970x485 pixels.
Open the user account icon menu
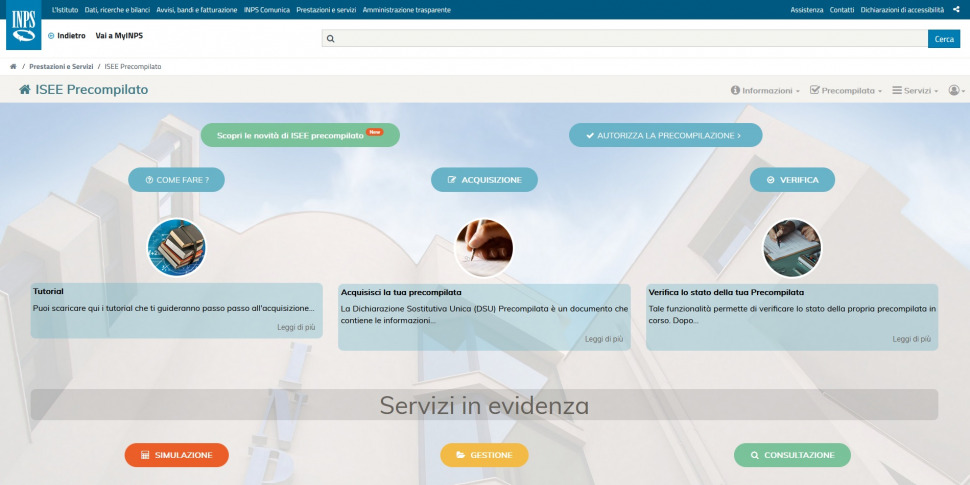point(956,90)
